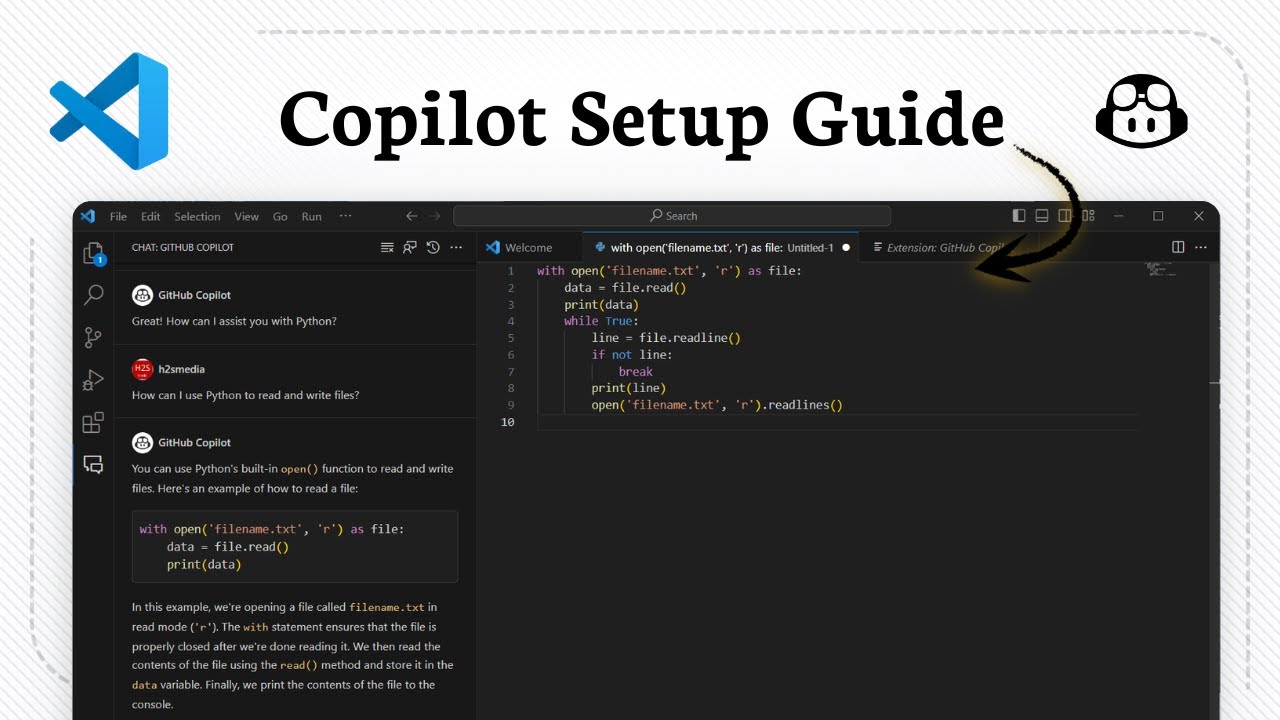
Task: Click 'How can I use Python' chat message
Action: click(245, 395)
